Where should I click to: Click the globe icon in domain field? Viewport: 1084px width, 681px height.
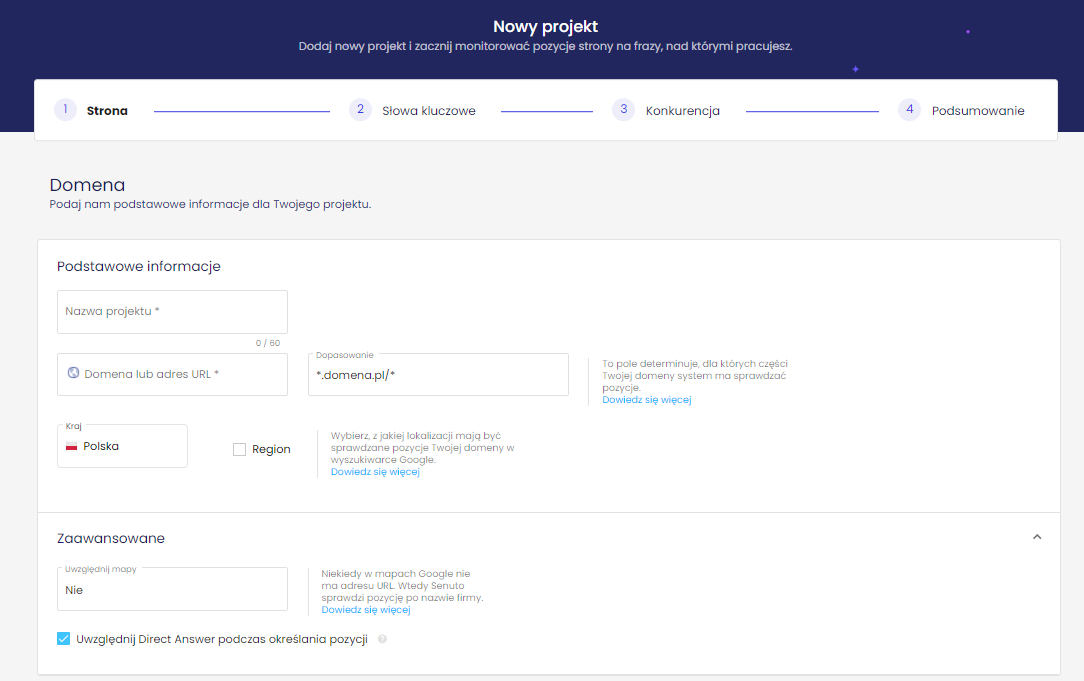pyautogui.click(x=73, y=373)
